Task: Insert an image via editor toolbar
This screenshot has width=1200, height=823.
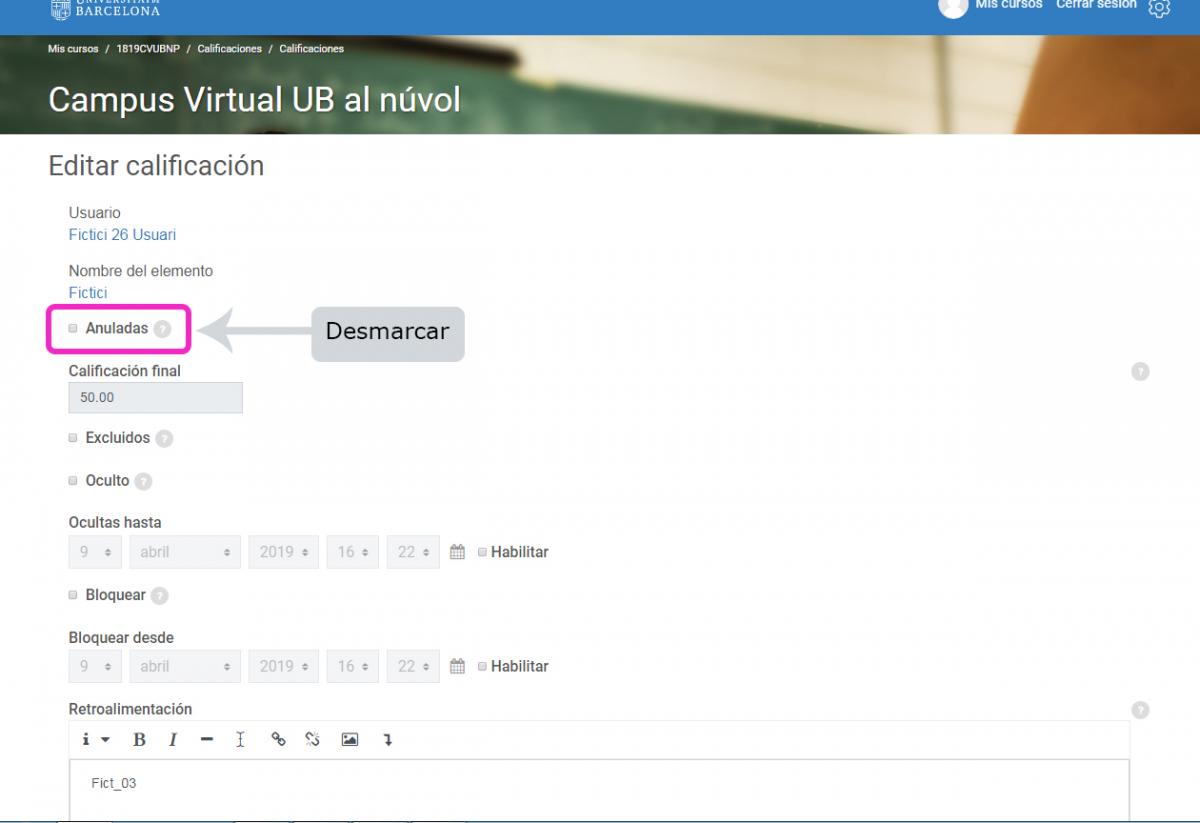Action: [x=349, y=740]
